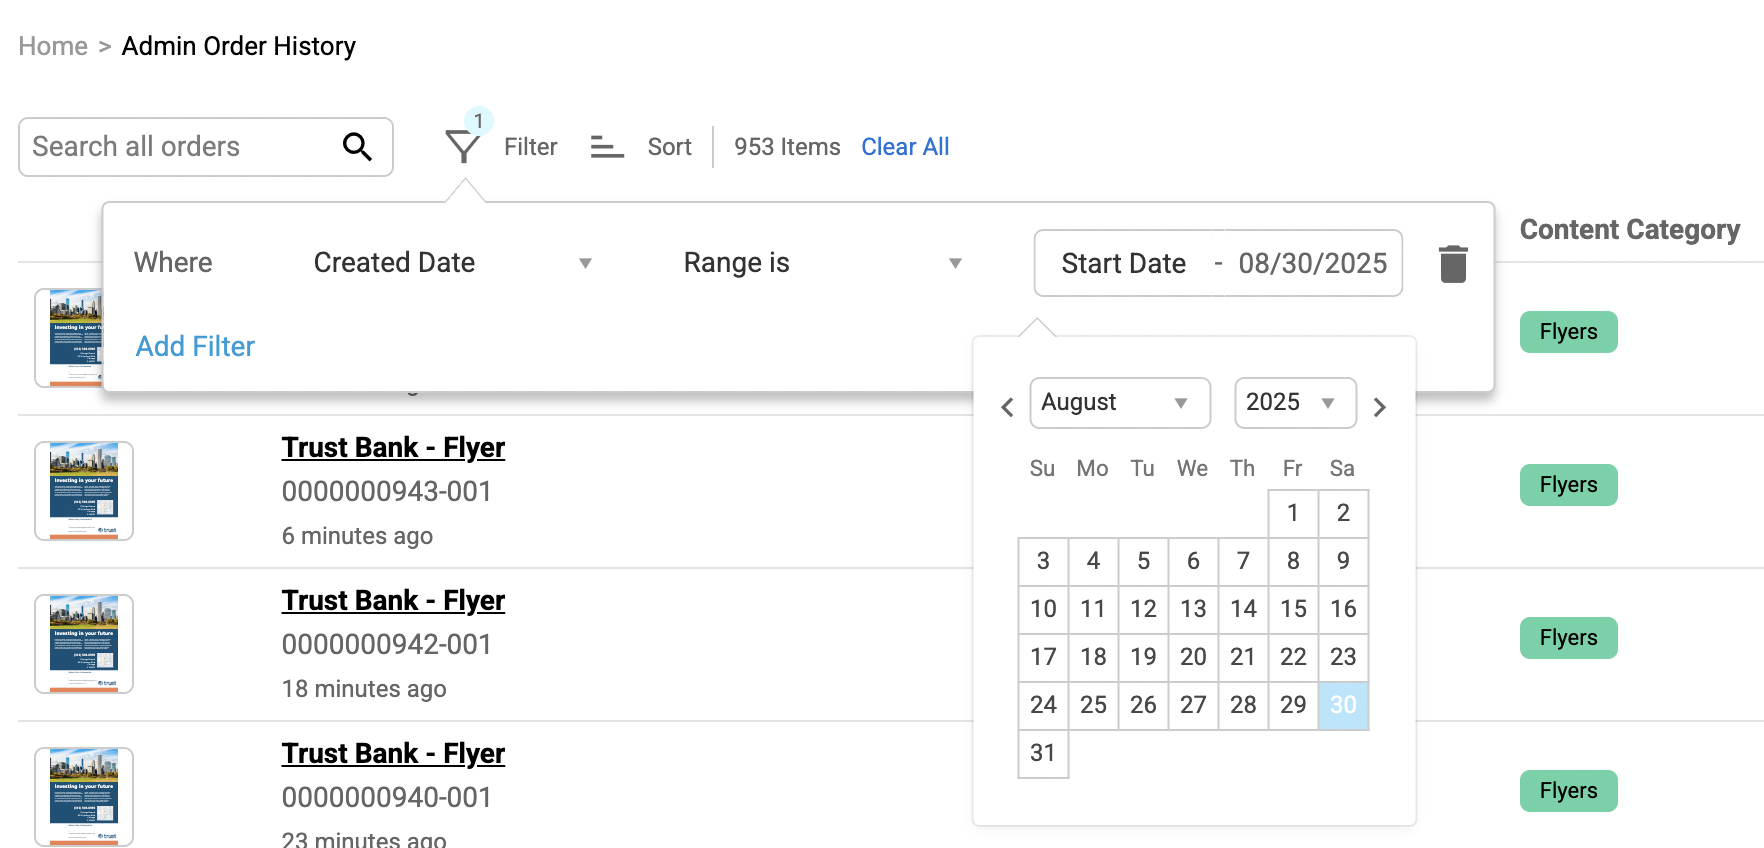Advance to next month in calendar
The image size is (1764, 848).
click(1379, 407)
